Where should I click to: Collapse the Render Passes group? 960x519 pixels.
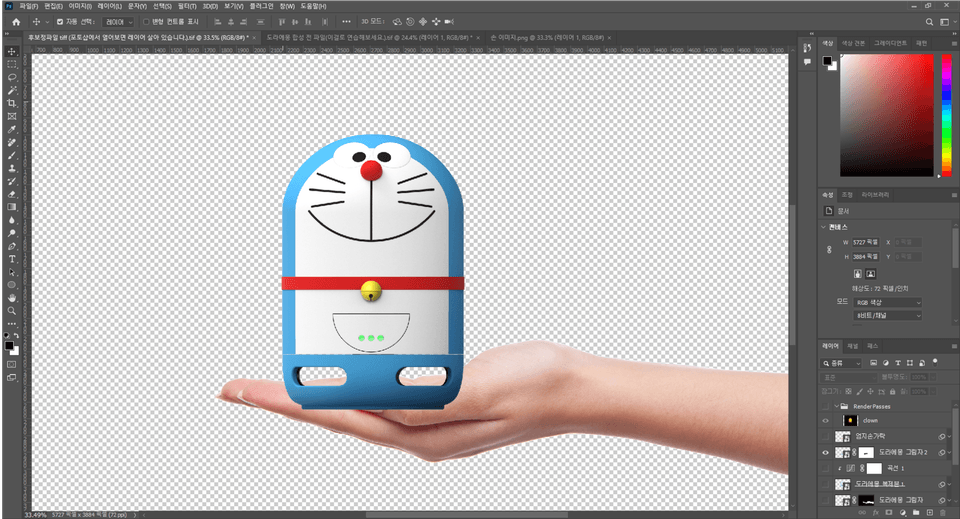tap(836, 406)
